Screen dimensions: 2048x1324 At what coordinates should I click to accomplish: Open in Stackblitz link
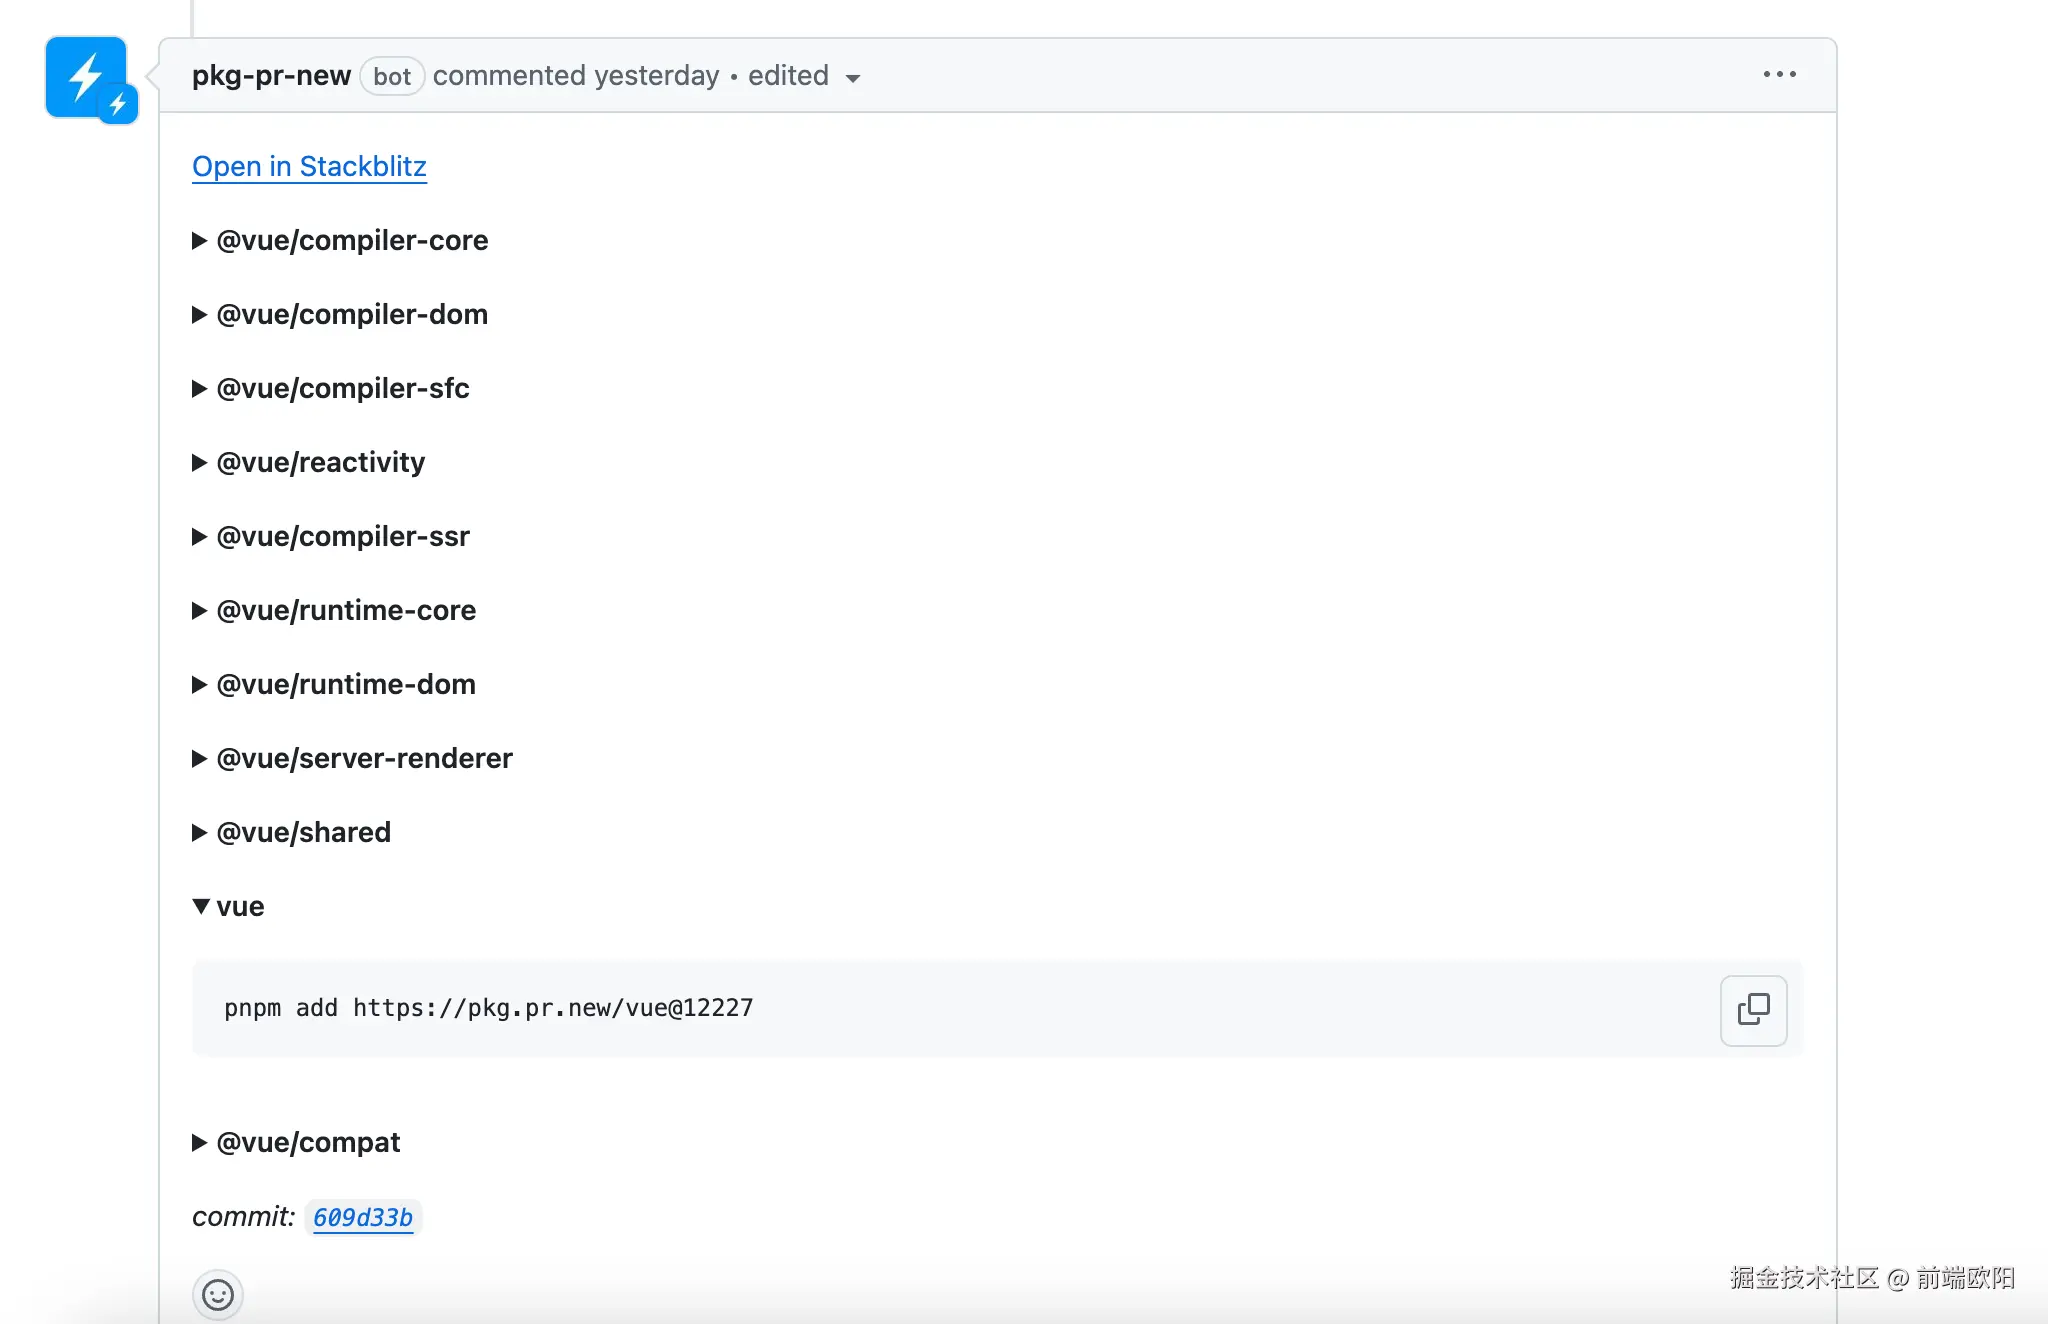click(x=309, y=166)
